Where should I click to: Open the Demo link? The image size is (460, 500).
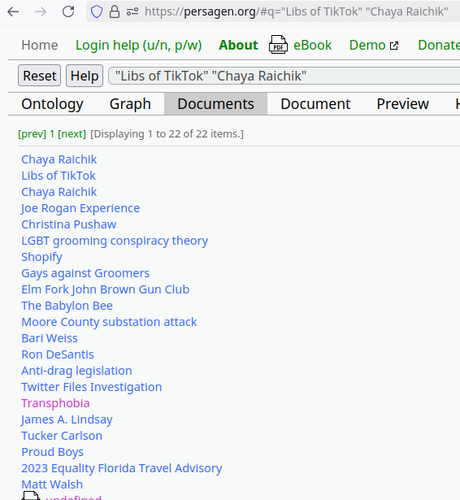tap(367, 45)
